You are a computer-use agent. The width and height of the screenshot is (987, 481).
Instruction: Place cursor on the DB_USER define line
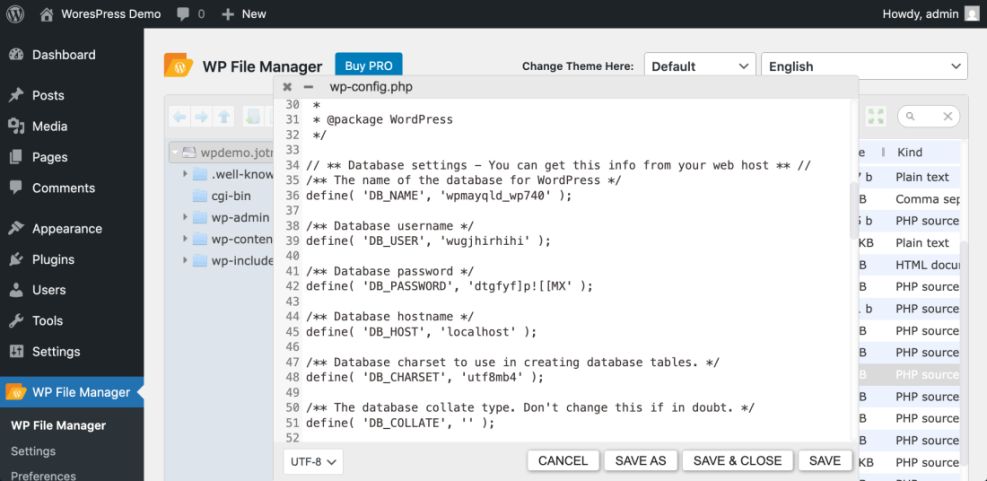[x=428, y=240]
